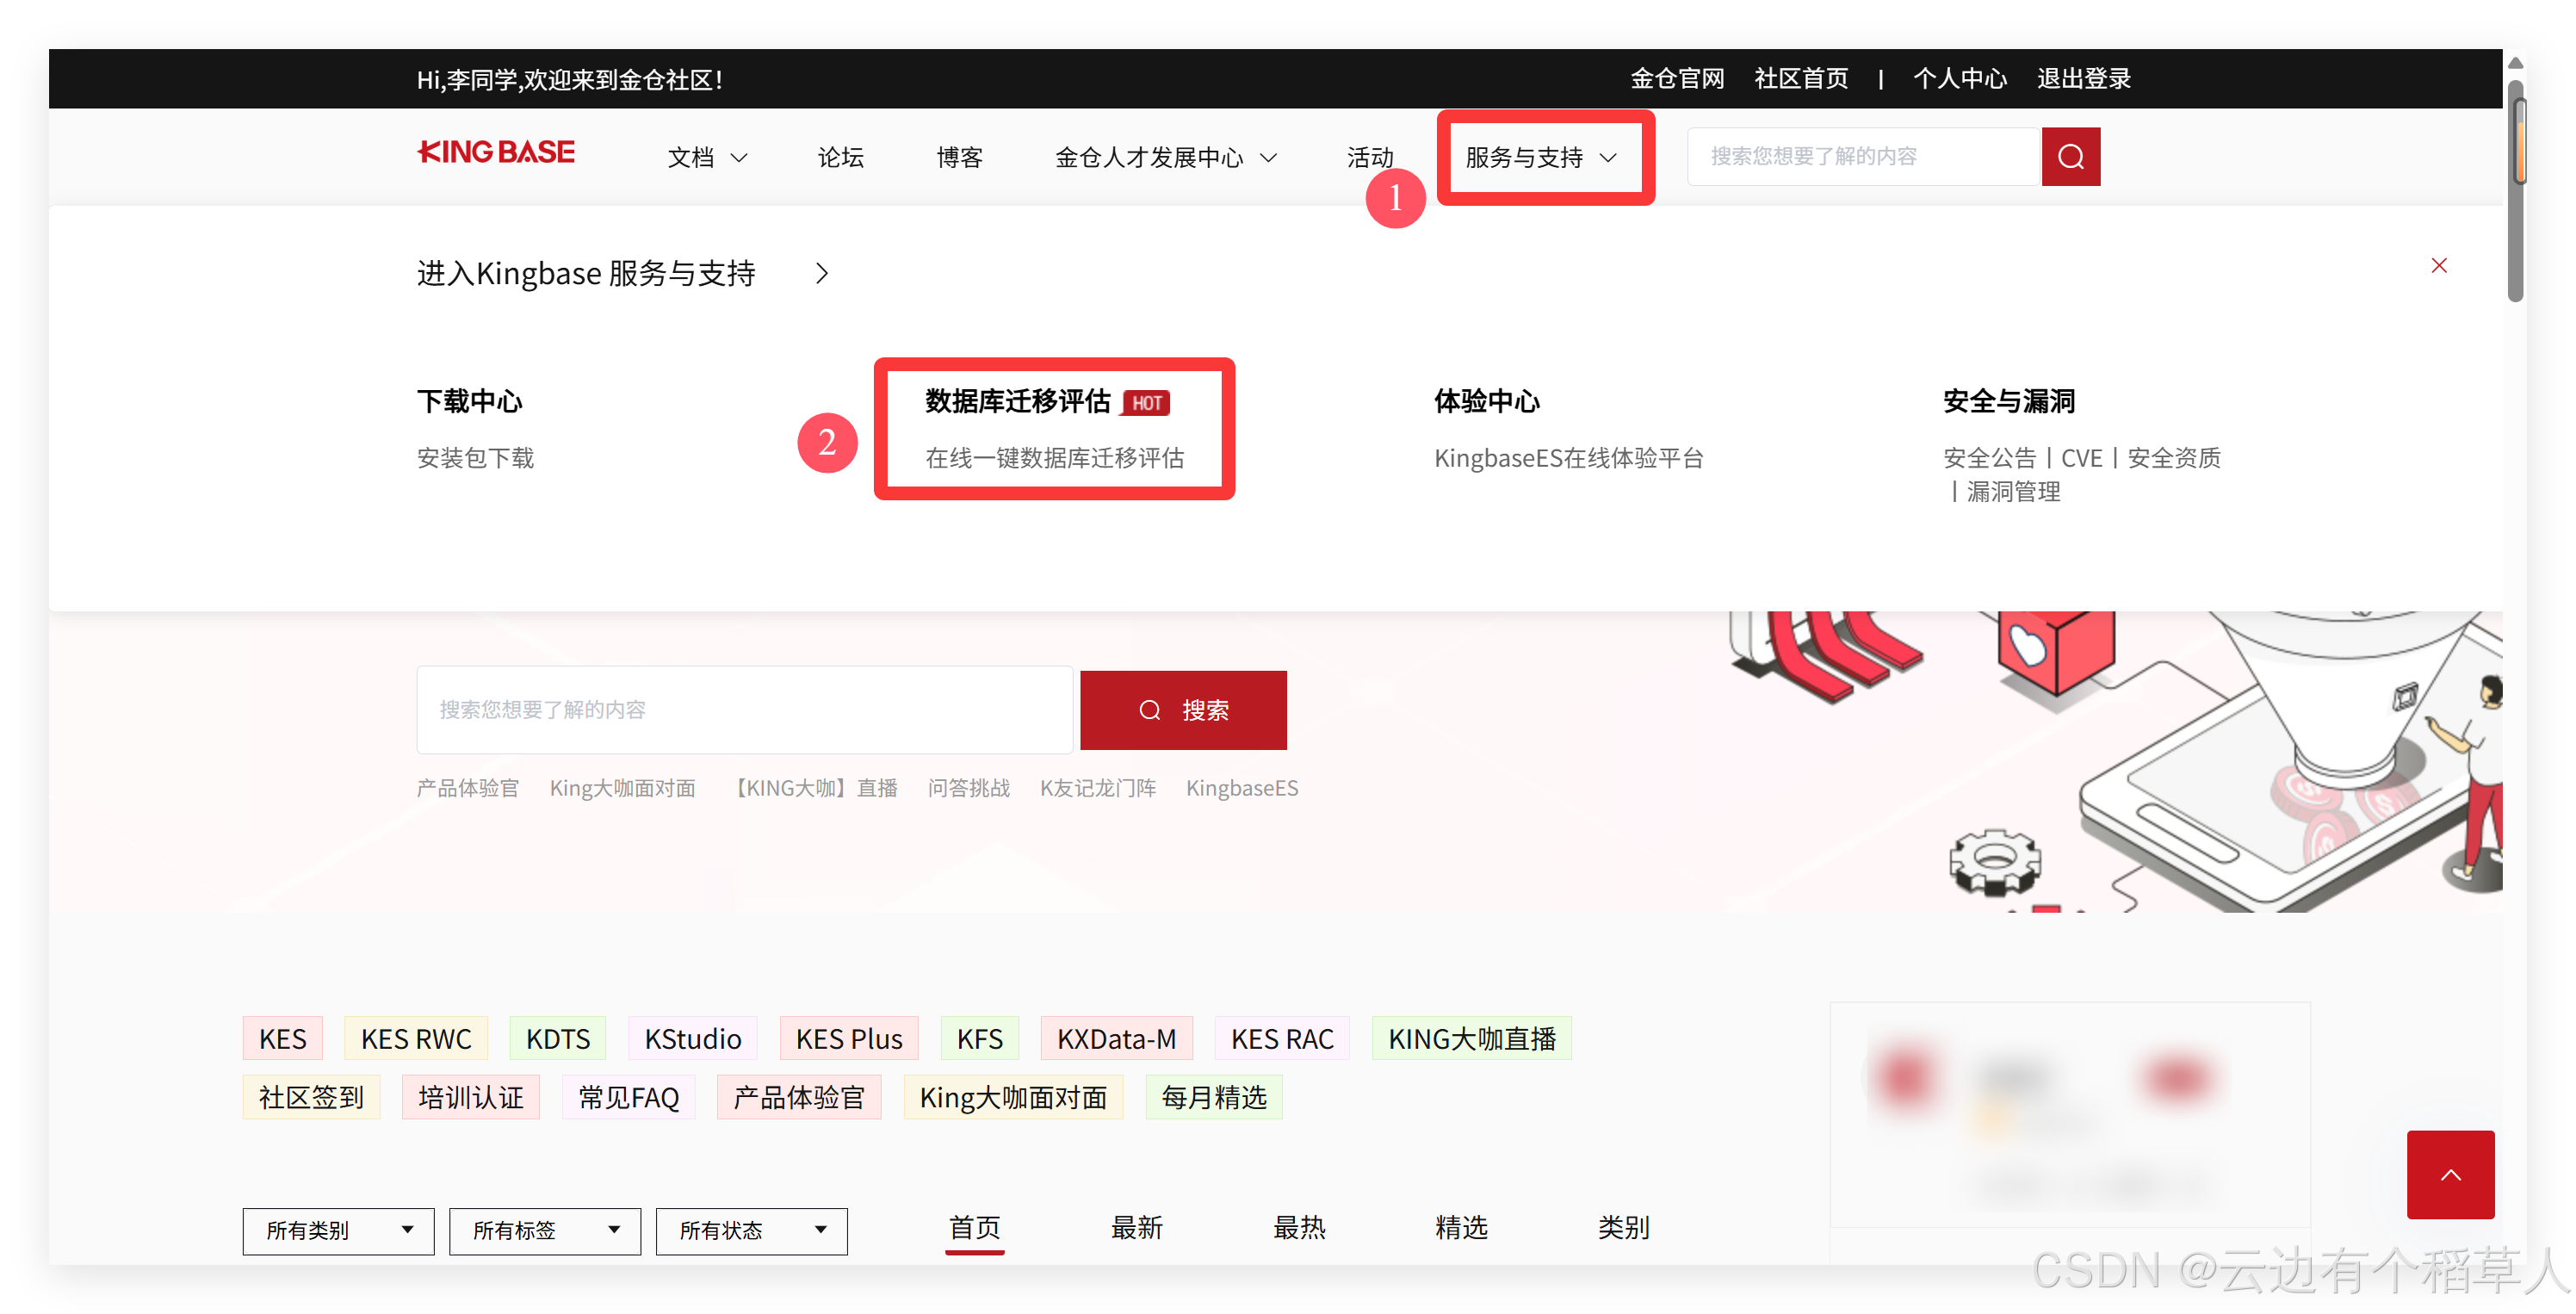The image size is (2576, 1314).
Task: Open the 论坛 menu item
Action: click(840, 158)
